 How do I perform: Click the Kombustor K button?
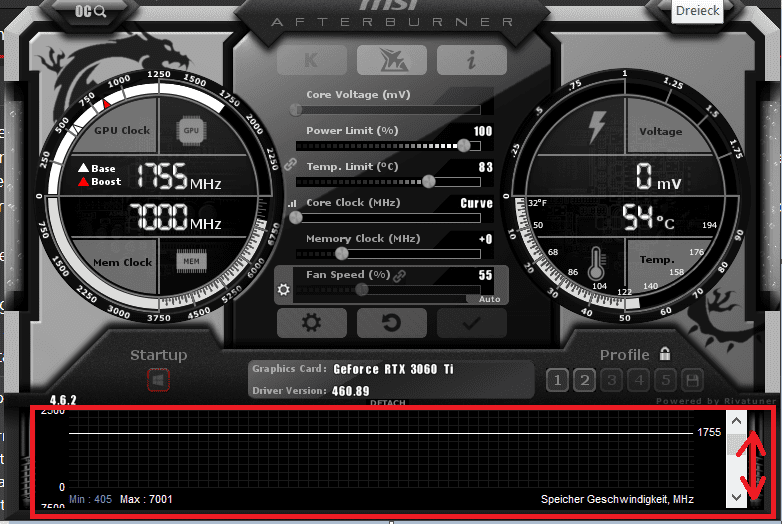[x=312, y=60]
